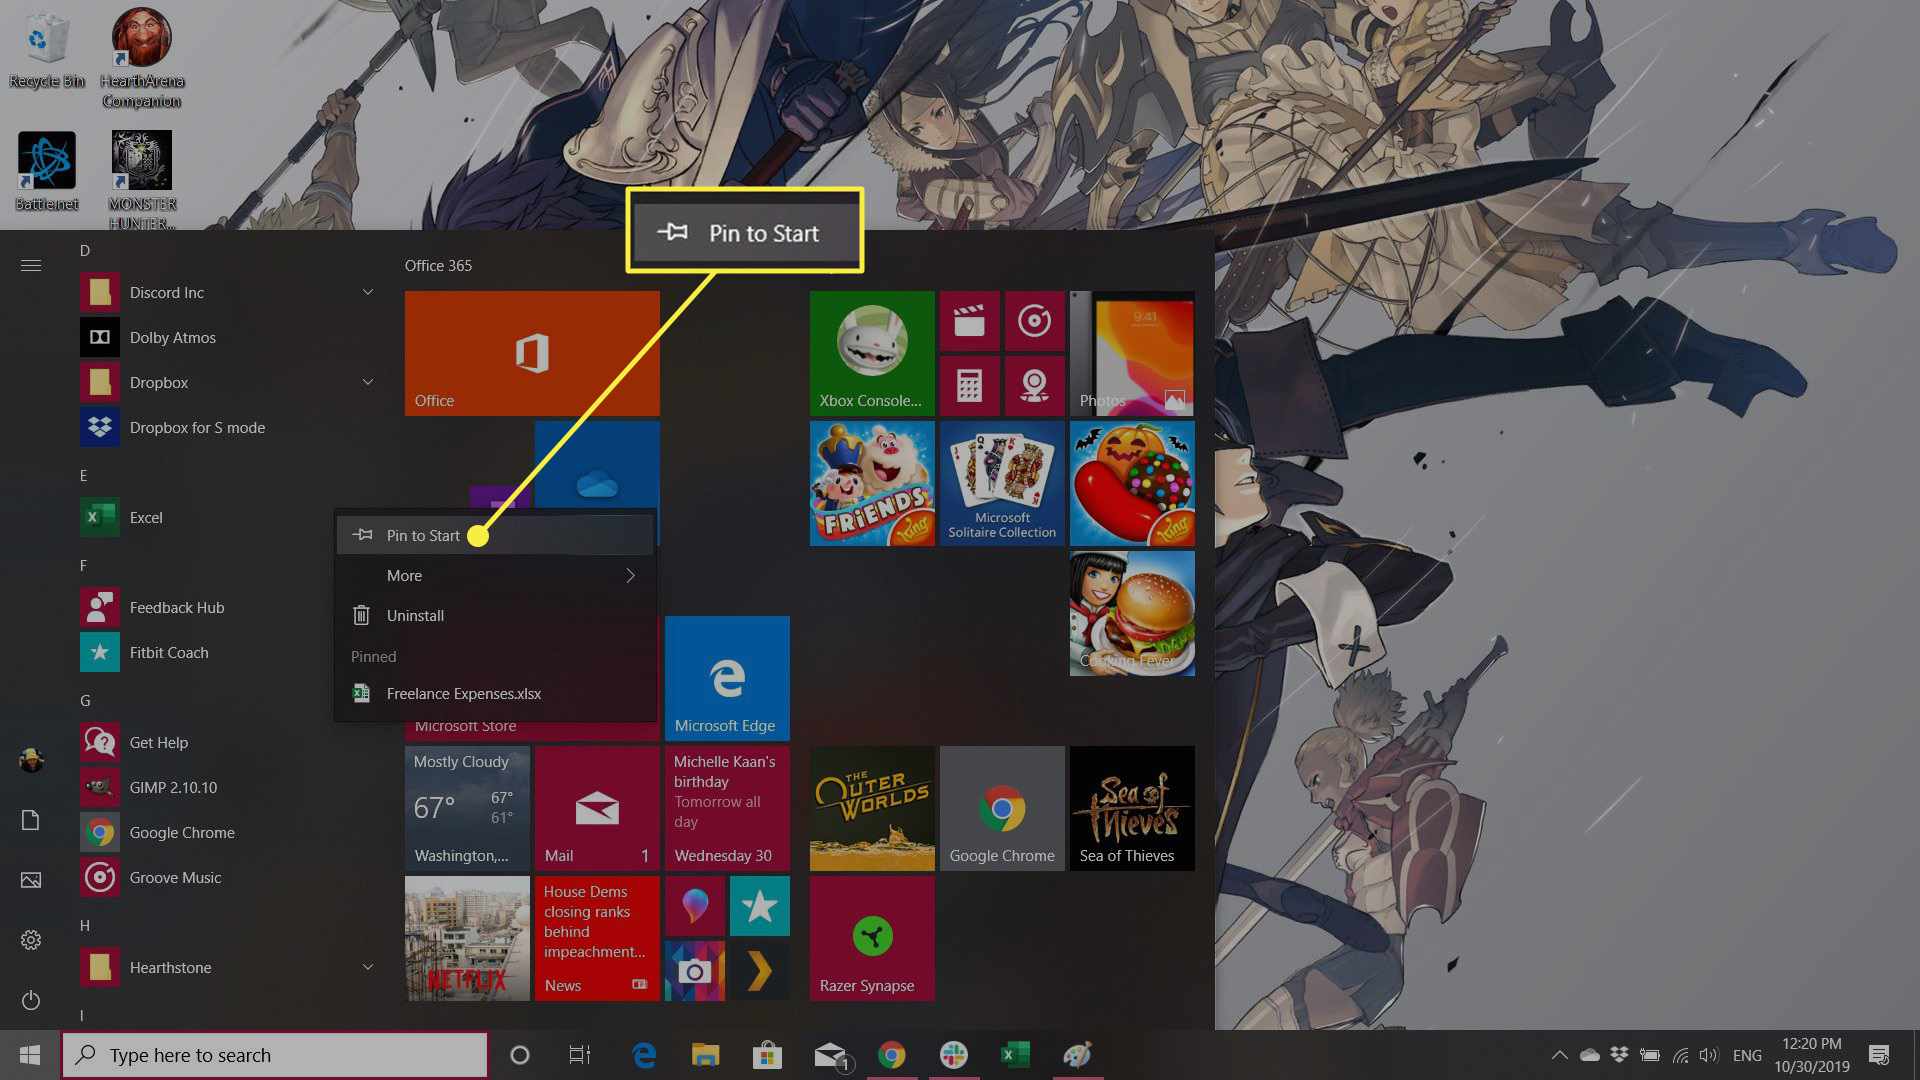
Task: Click the Type here to search box
Action: (275, 1055)
